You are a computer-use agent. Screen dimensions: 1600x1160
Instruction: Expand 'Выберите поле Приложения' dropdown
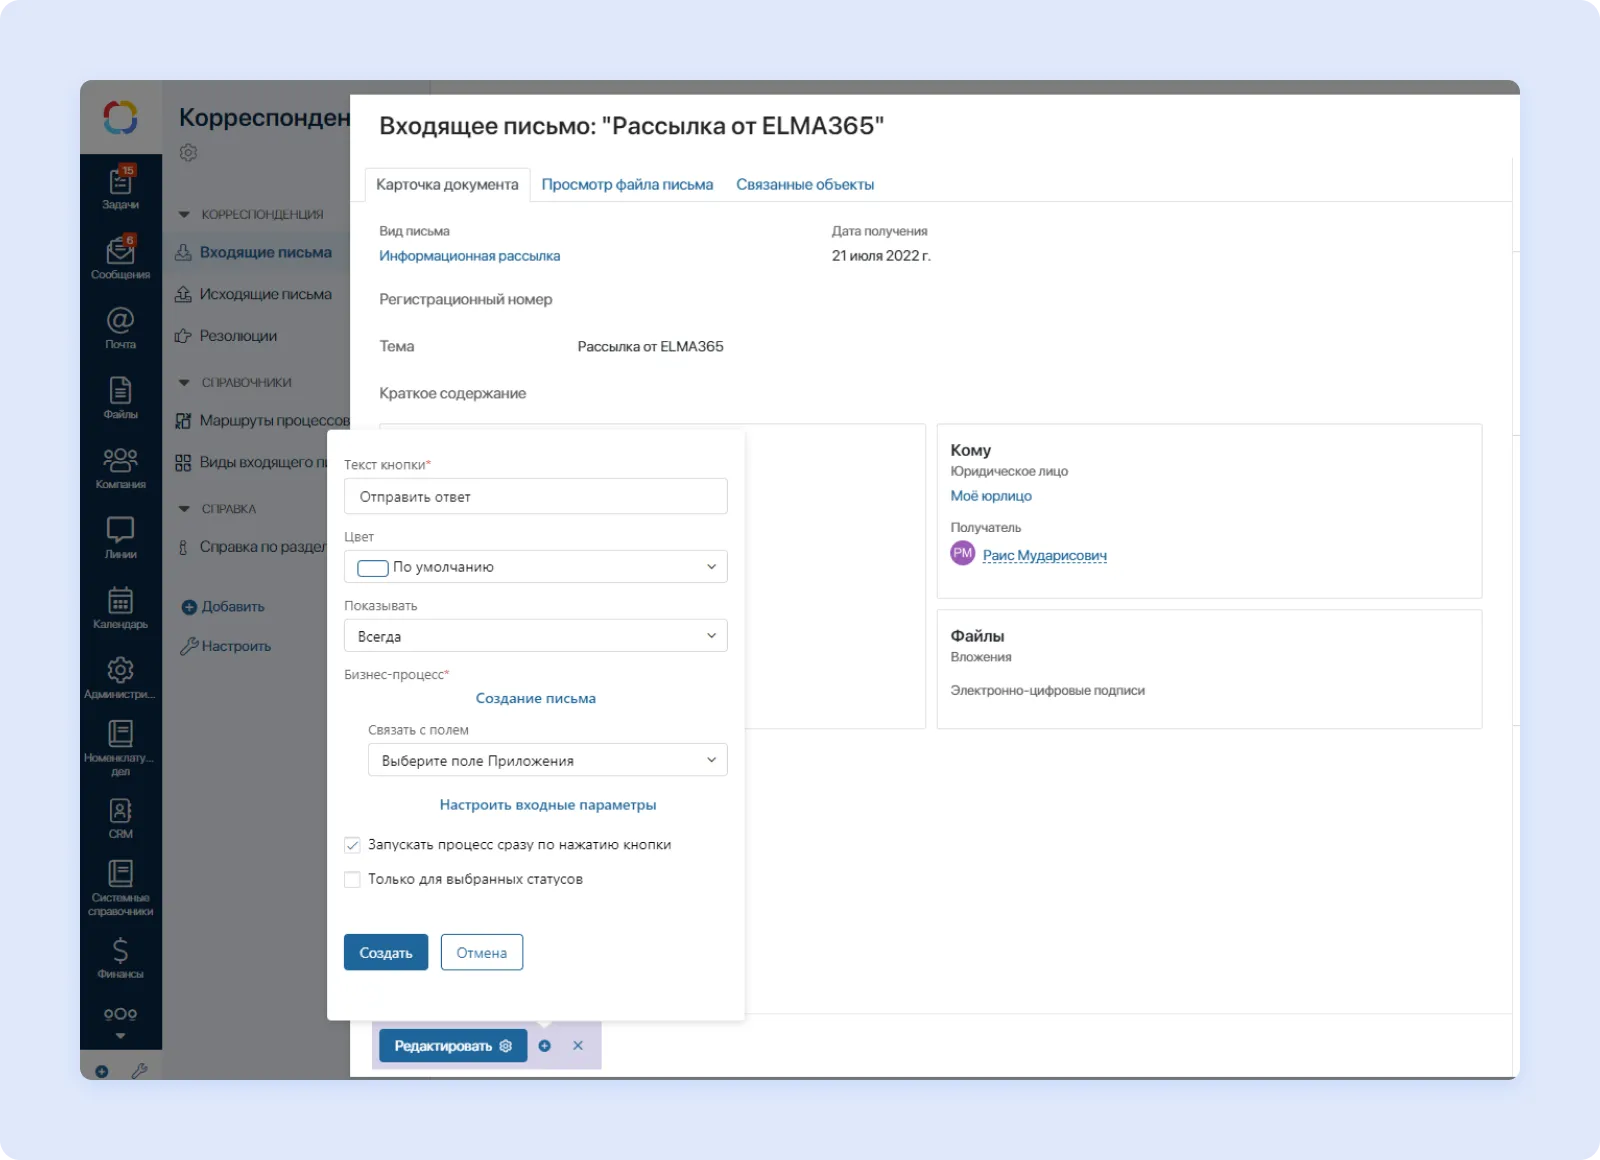coord(547,760)
